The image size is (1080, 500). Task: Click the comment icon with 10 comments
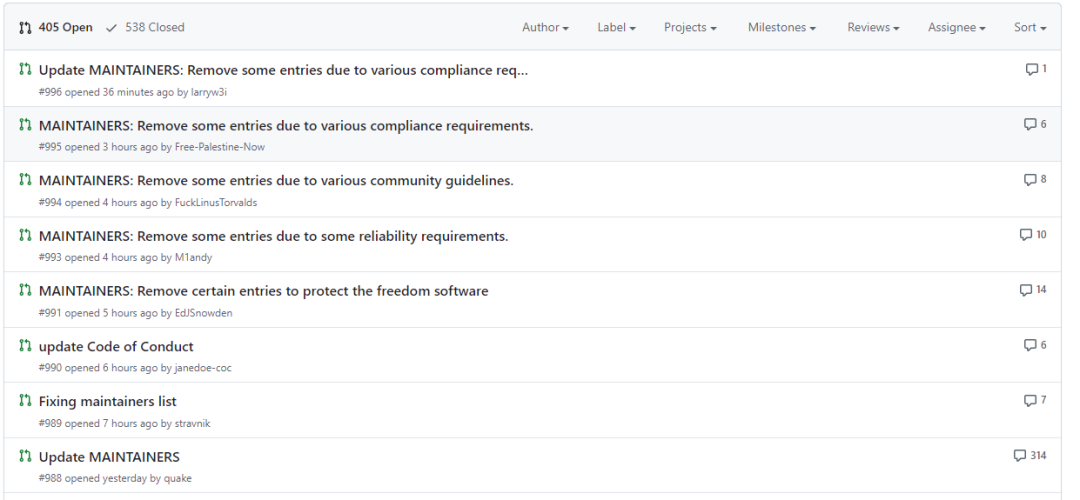[1026, 235]
